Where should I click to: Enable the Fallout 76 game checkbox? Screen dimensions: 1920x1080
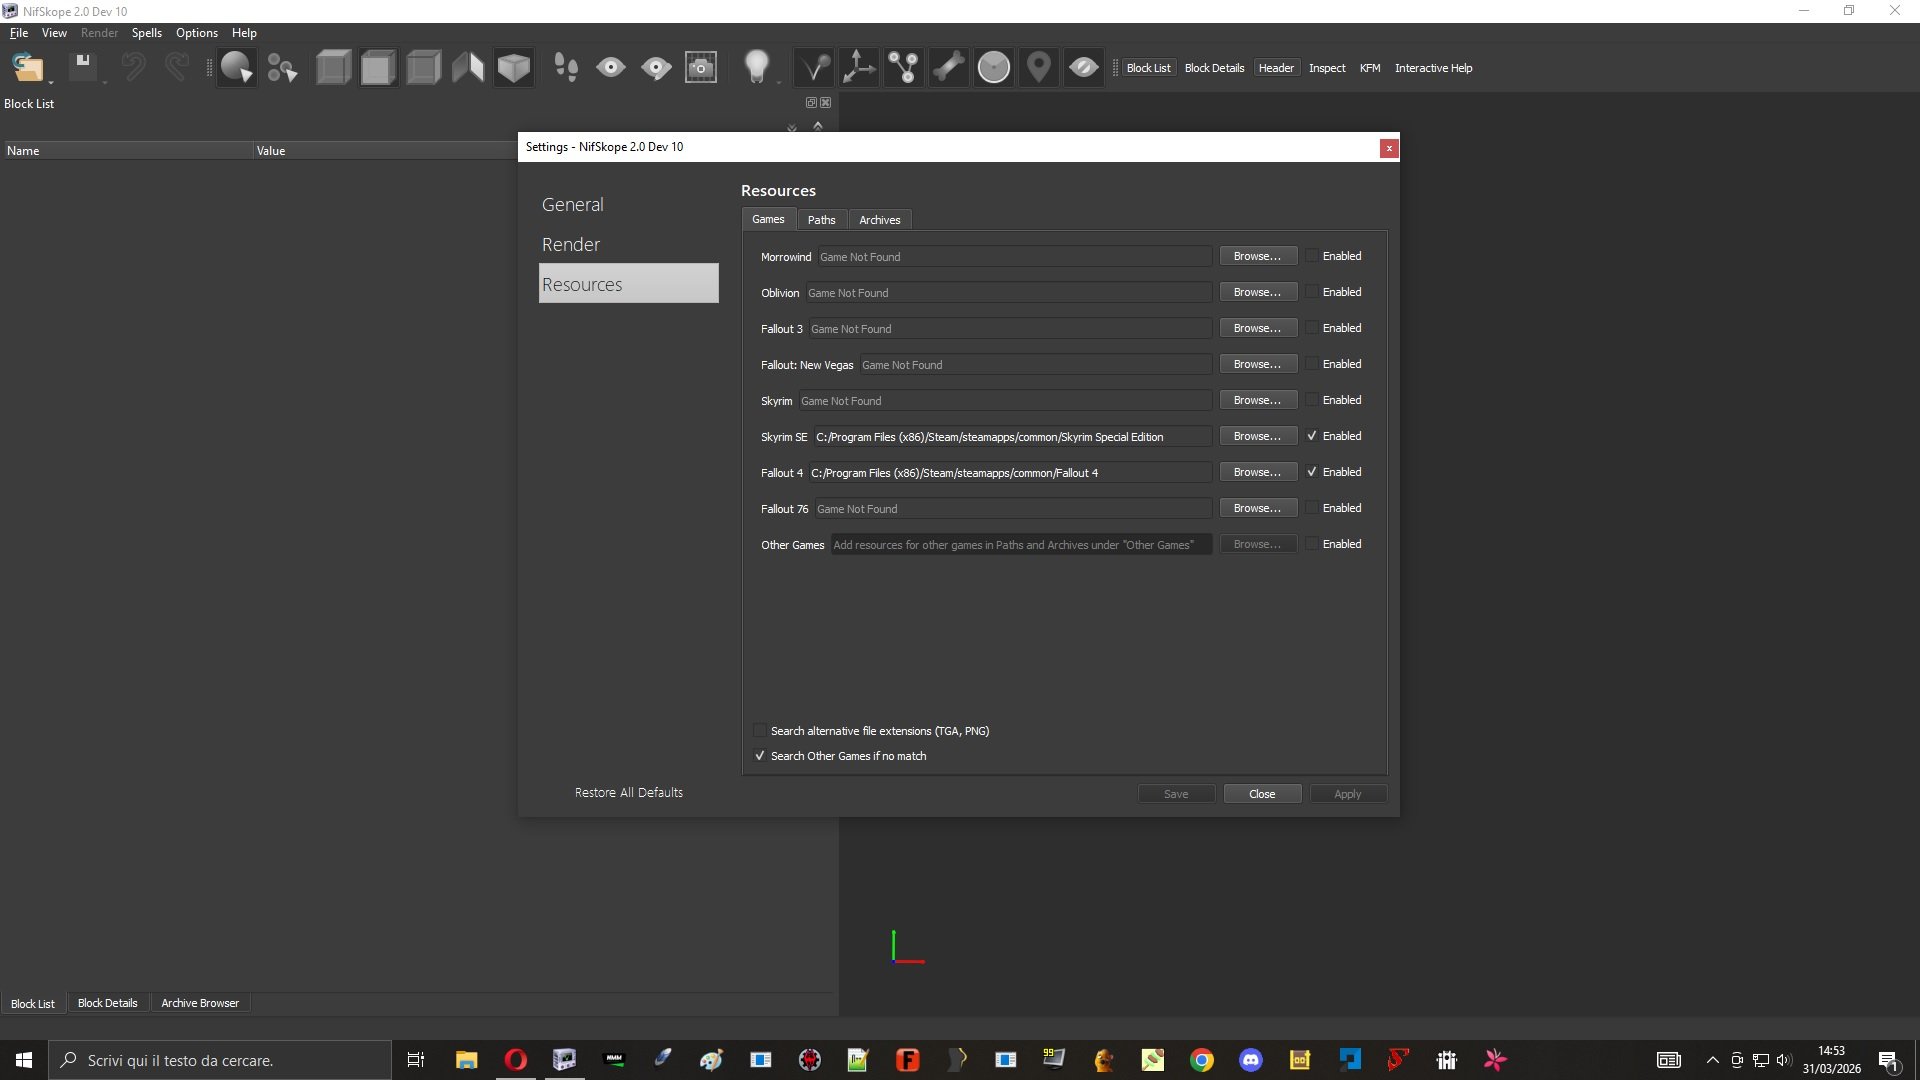(1312, 508)
